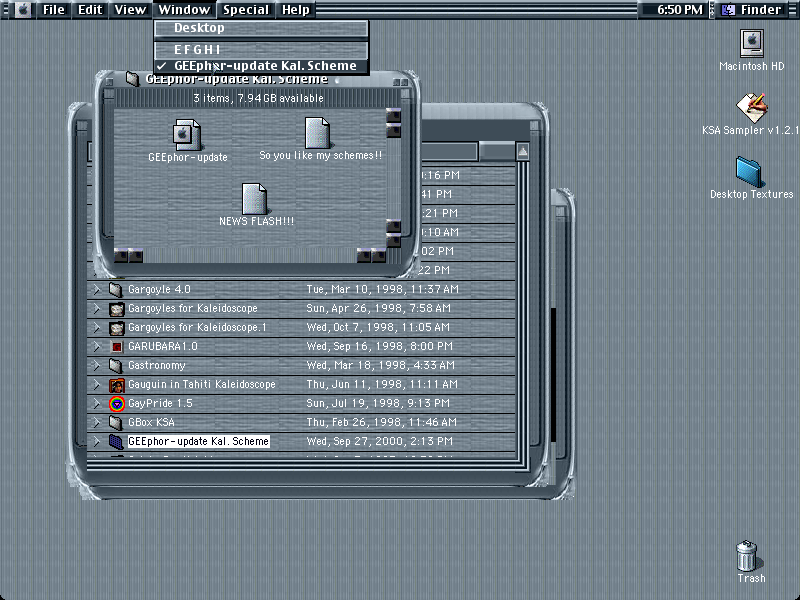Click the 6:50 PM menu bar clock
This screenshot has width=800, height=600.
pos(679,9)
